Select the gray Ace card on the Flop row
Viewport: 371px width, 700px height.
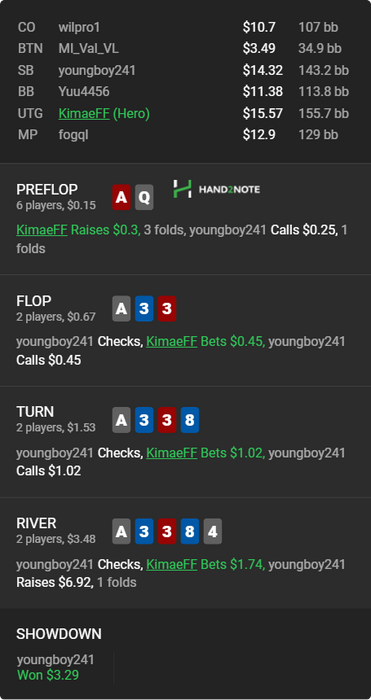(x=121, y=308)
